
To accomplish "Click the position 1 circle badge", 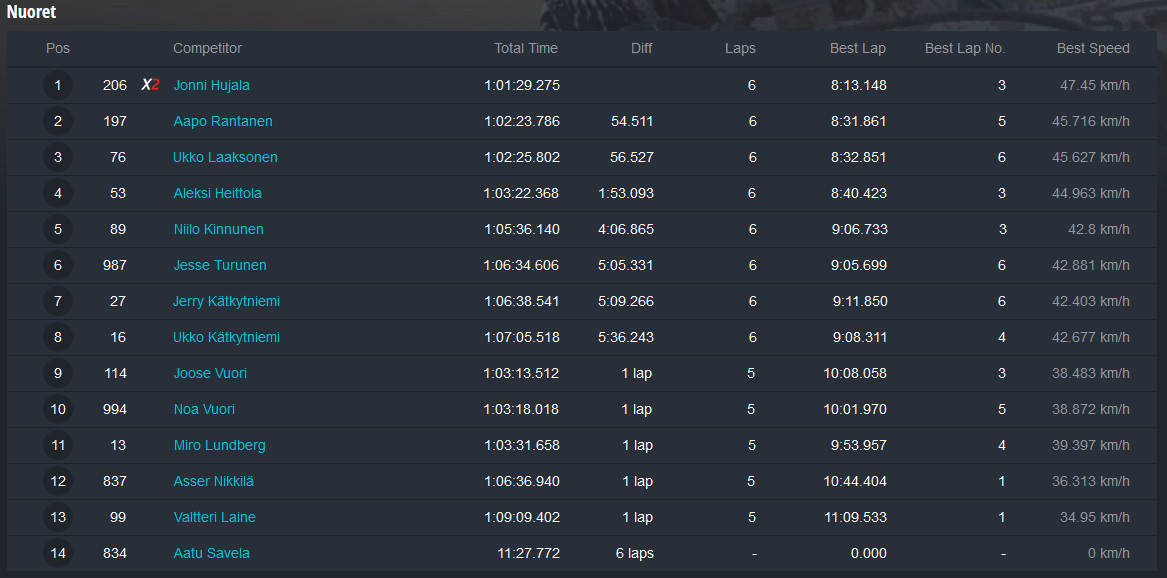I will click(58, 85).
